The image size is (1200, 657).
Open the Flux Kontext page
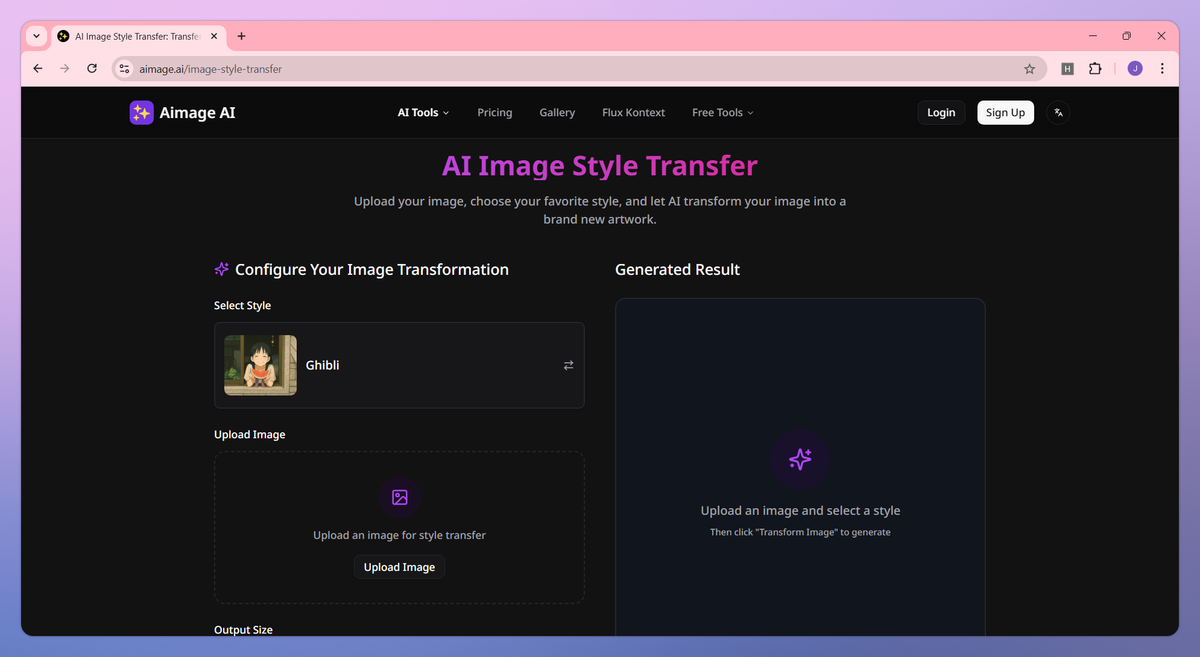pyautogui.click(x=634, y=113)
